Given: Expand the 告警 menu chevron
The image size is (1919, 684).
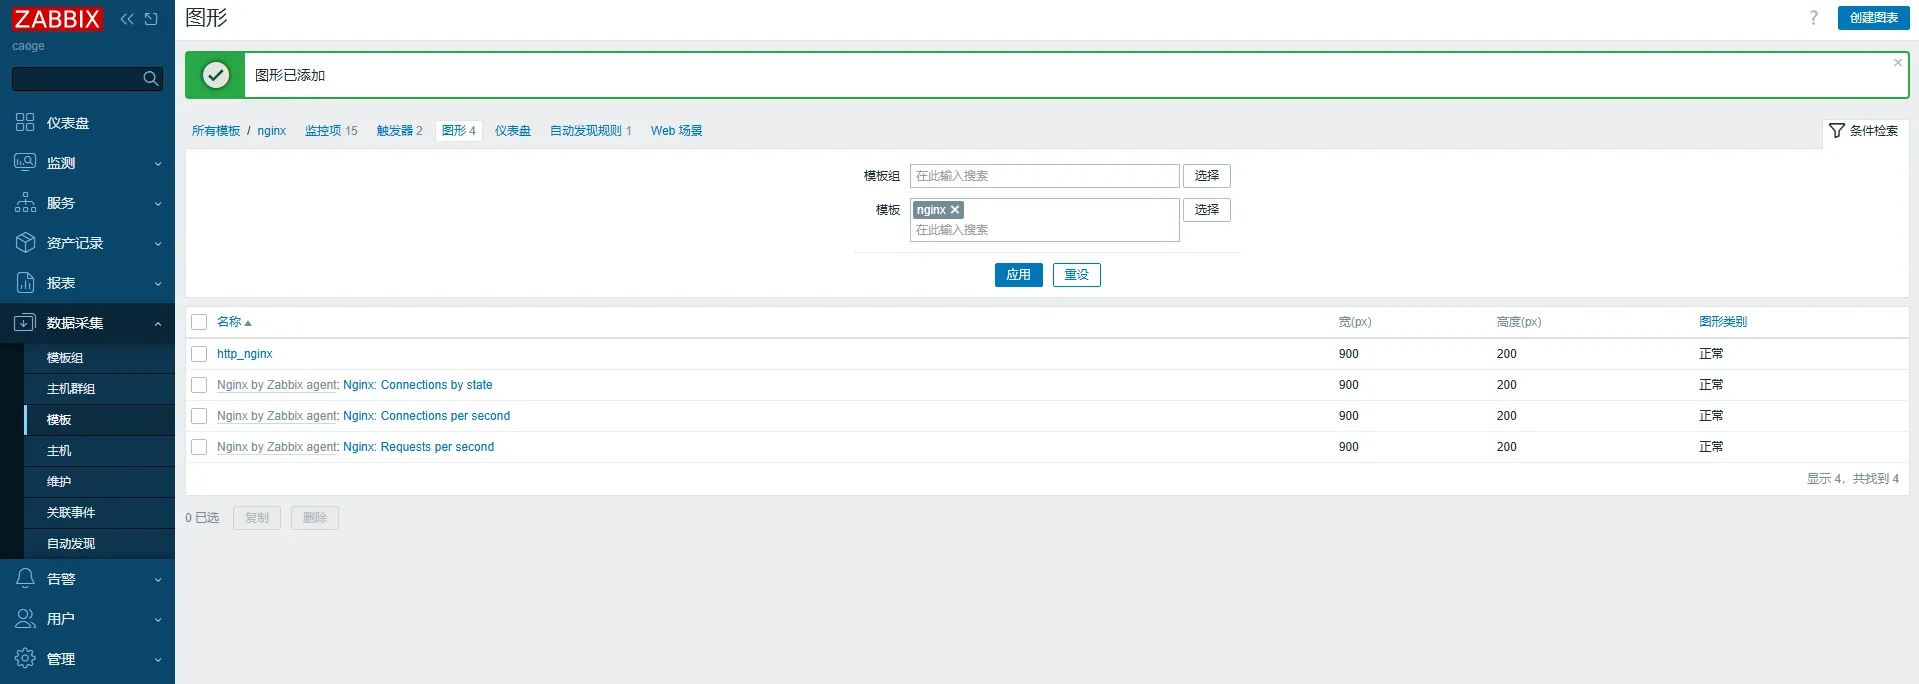Looking at the screenshot, I should click(158, 580).
